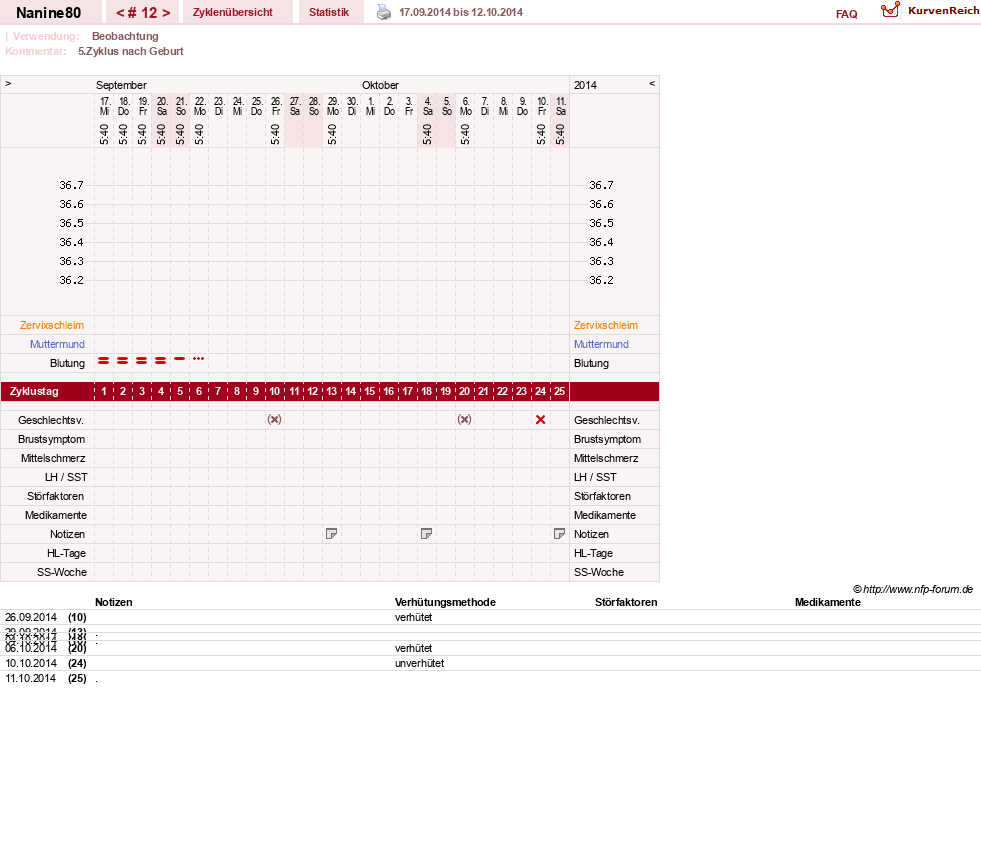Click the date header '11. Sa'
The height and width of the screenshot is (861, 981).
click(x=561, y=106)
